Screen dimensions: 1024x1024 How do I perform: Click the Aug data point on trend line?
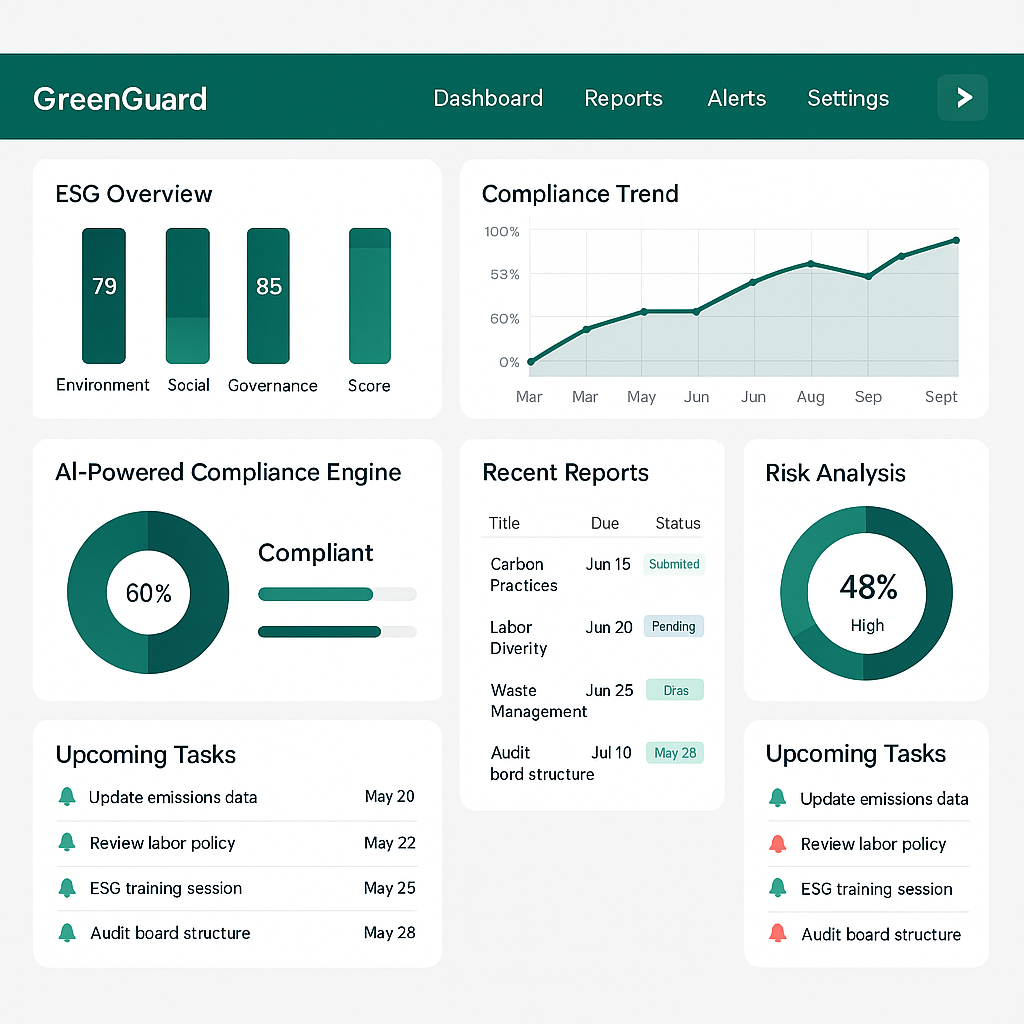click(x=811, y=264)
